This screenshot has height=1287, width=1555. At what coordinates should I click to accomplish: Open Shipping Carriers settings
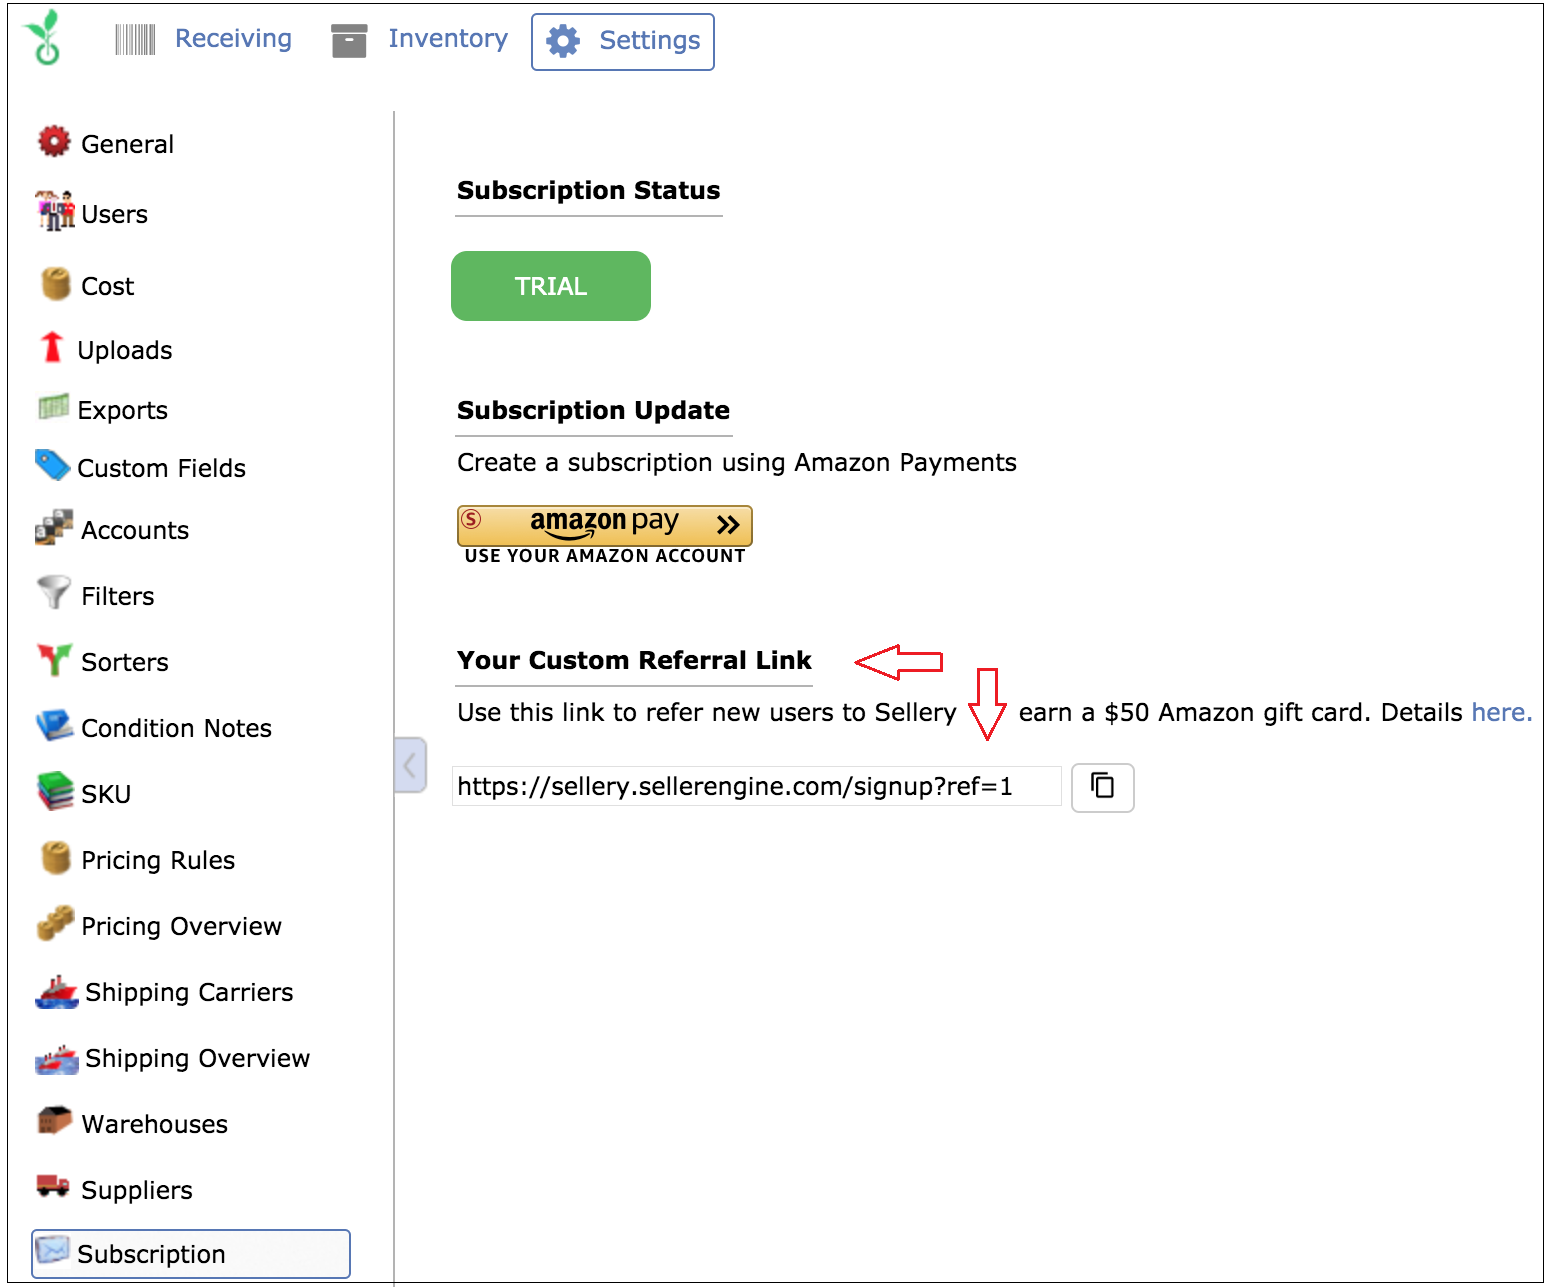[x=190, y=993]
